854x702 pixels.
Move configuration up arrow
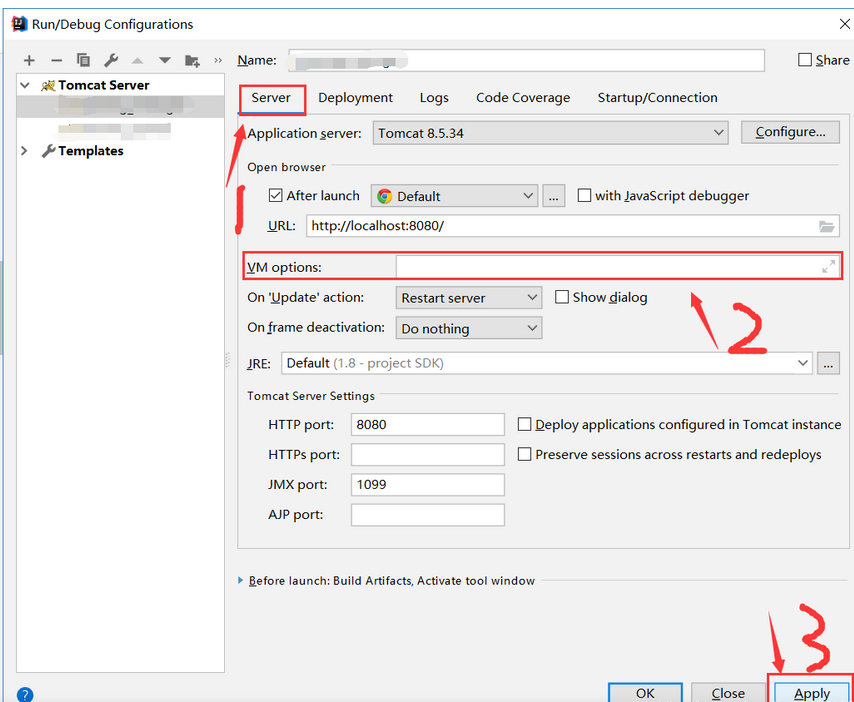[138, 60]
